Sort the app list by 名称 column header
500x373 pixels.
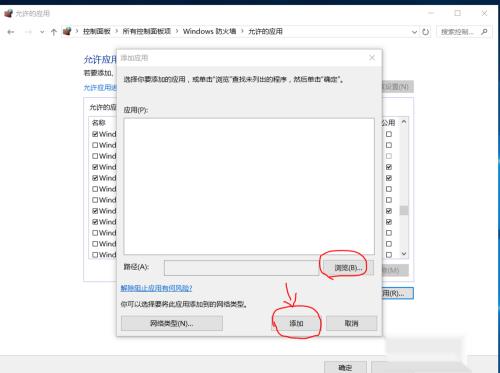point(99,123)
